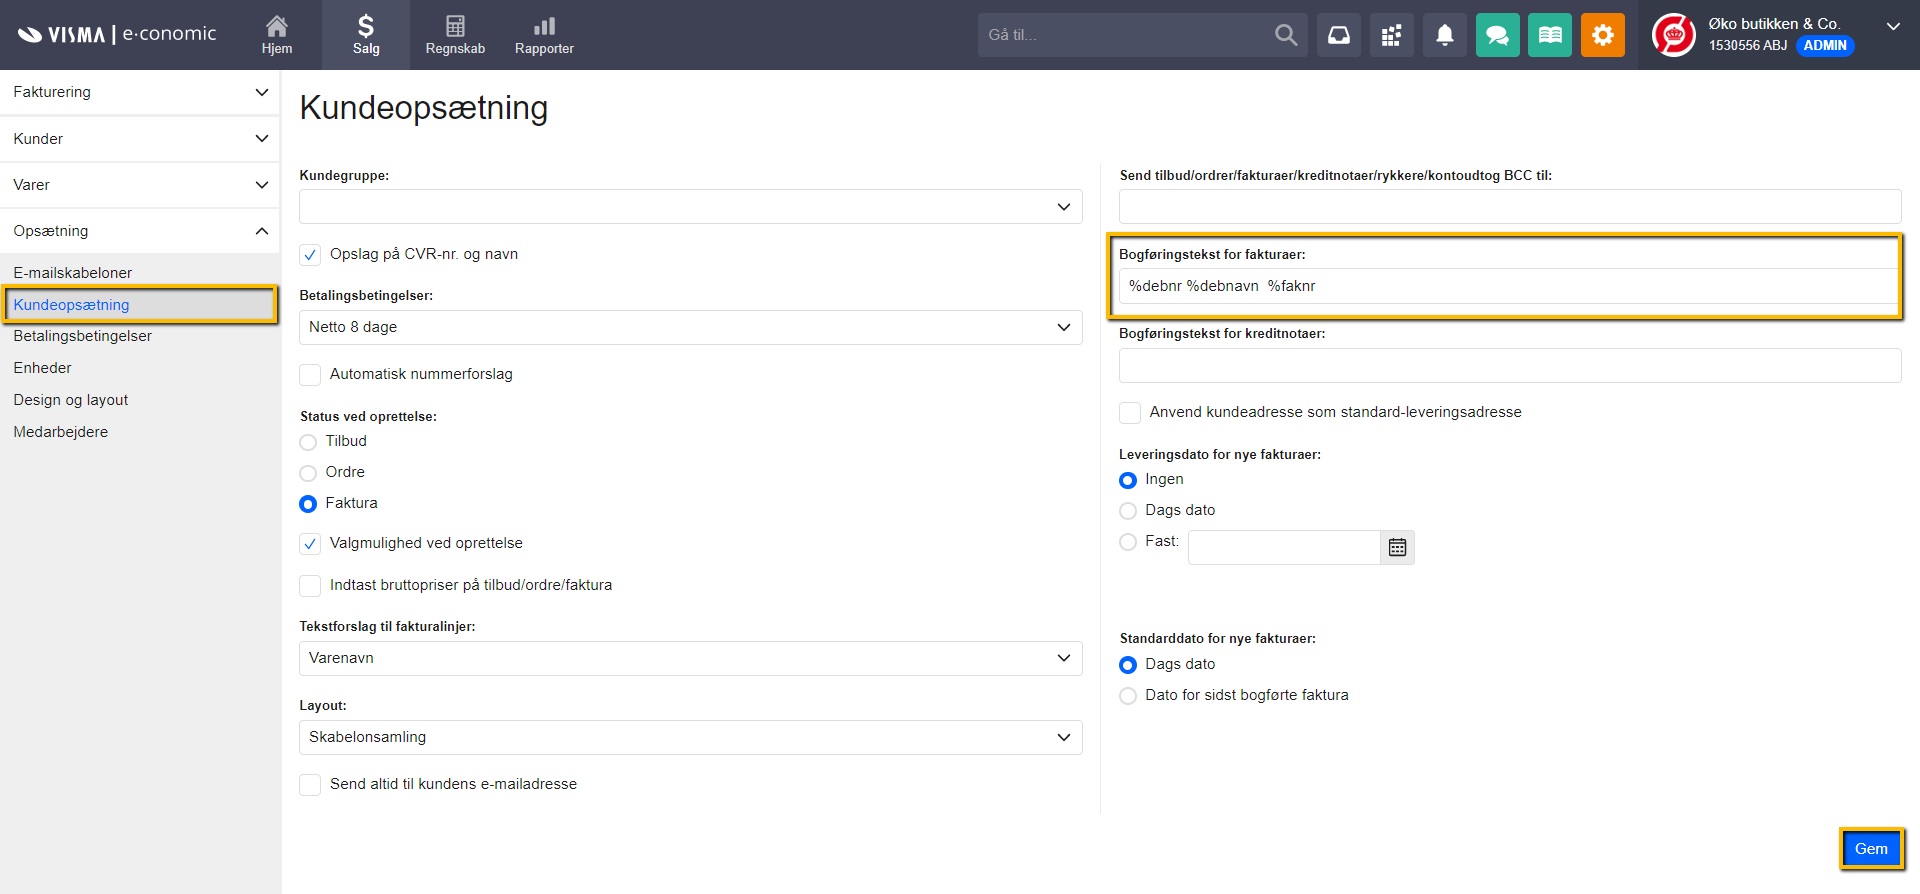Click the search magnifier icon

[1286, 36]
